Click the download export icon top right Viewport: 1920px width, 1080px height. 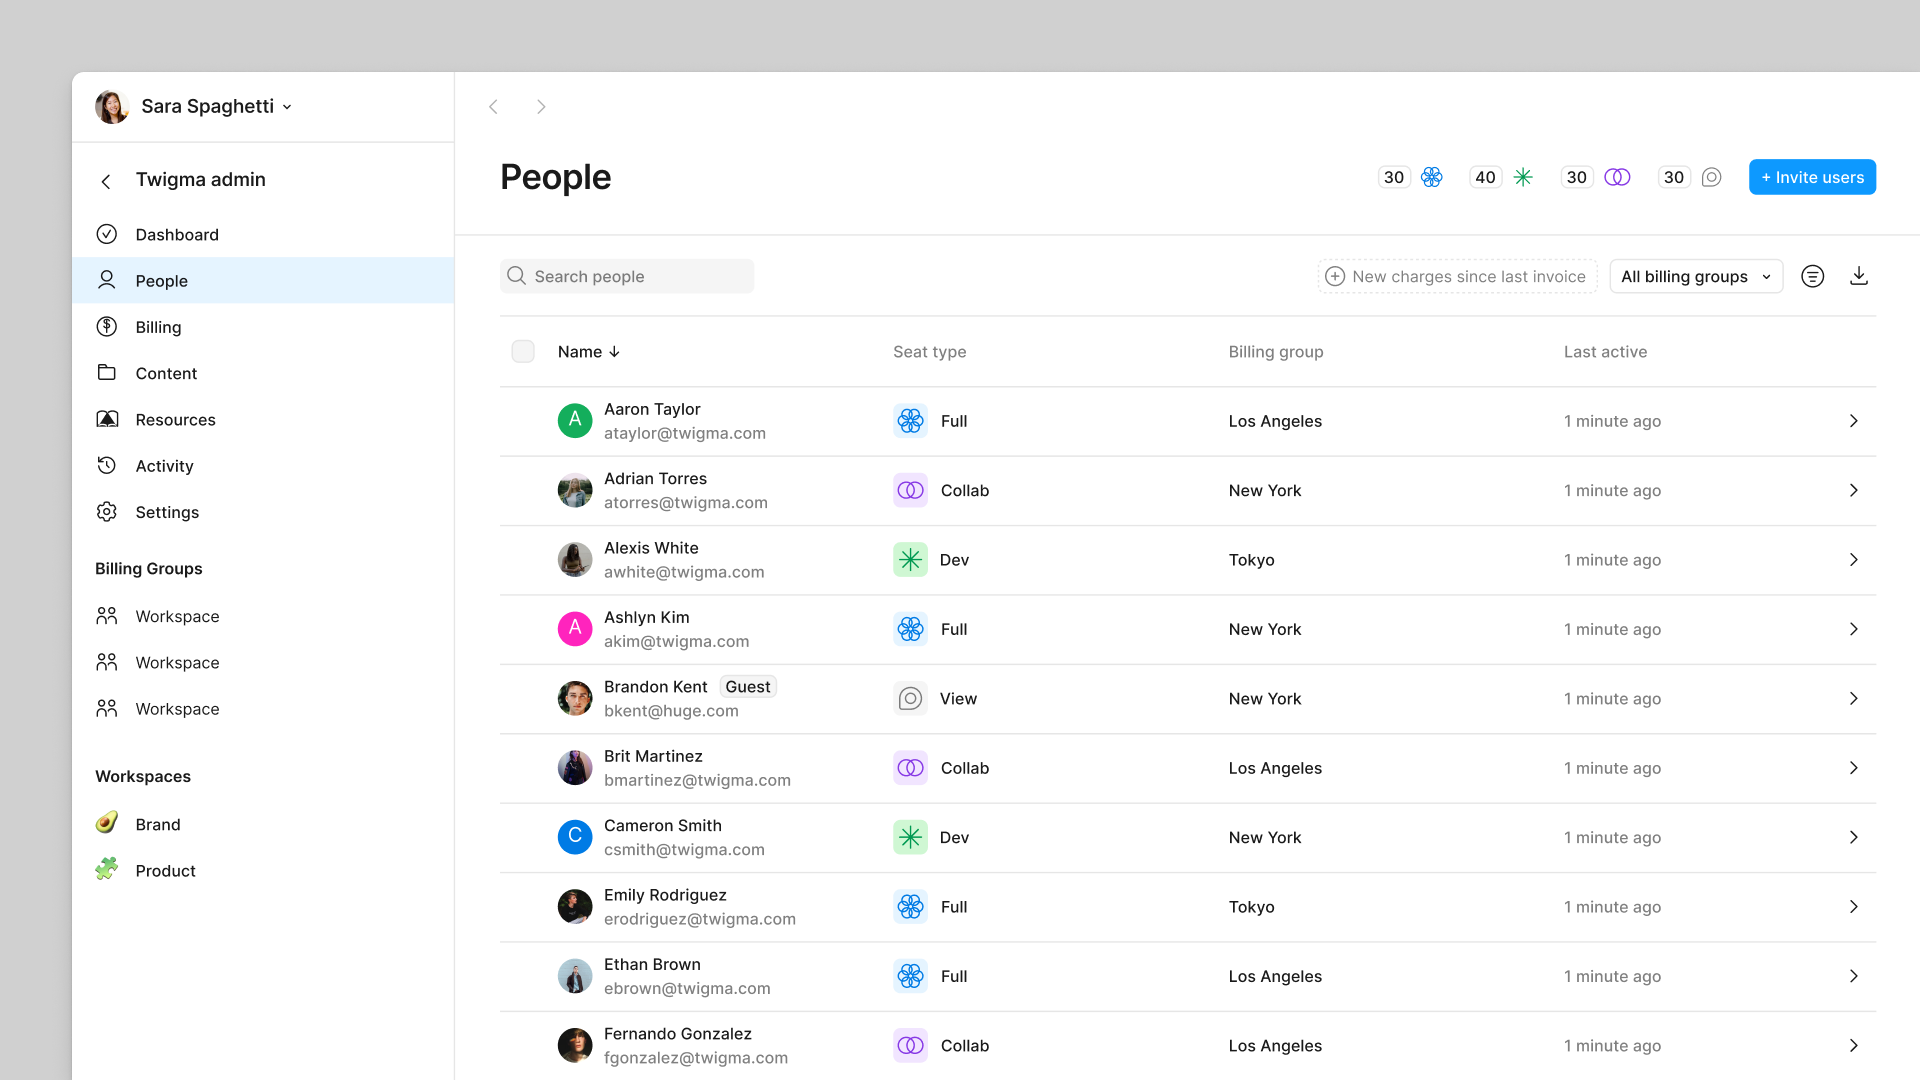click(x=1861, y=276)
